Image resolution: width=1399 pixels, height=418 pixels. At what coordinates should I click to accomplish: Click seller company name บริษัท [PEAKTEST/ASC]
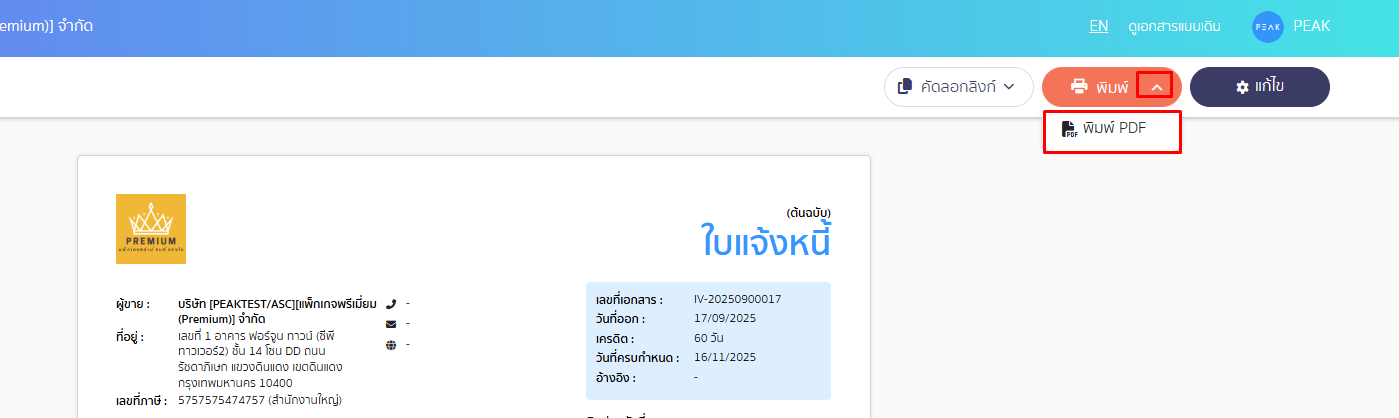(277, 311)
